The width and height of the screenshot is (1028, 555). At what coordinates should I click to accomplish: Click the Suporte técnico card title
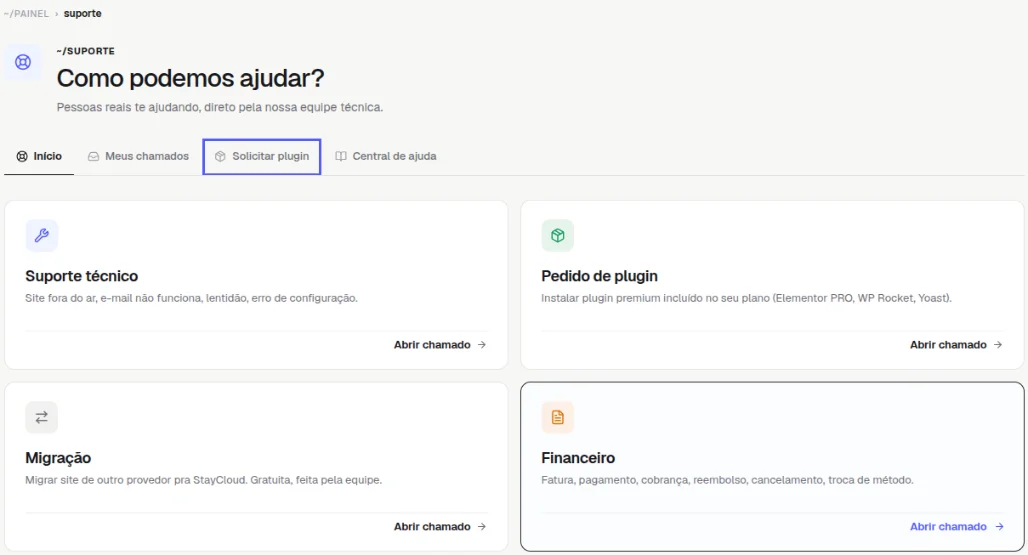(x=82, y=276)
